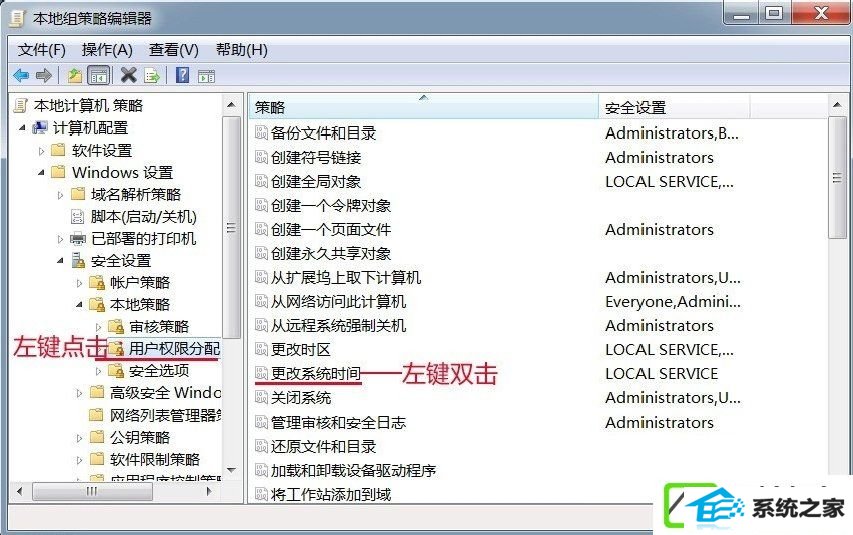The image size is (853, 535).
Task: Click the 软件限制策略 folder icon
Action: (x=97, y=459)
